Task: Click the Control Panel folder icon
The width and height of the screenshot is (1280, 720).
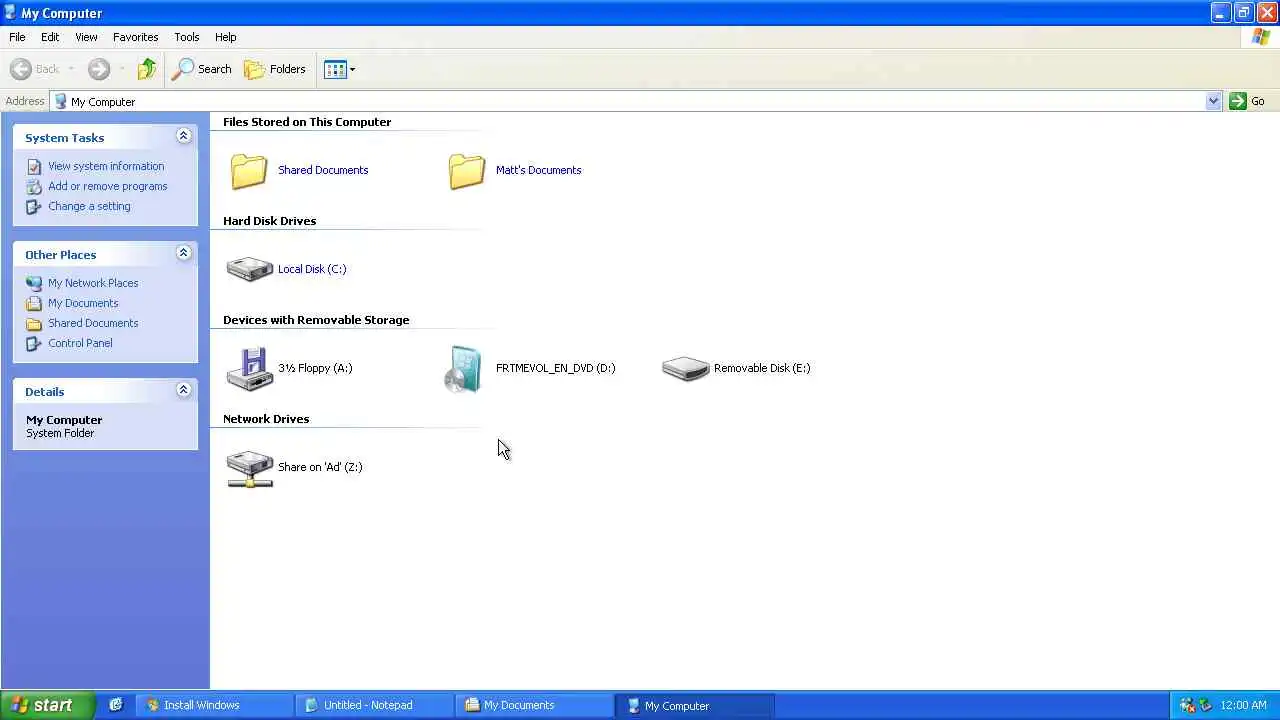Action: (35, 343)
